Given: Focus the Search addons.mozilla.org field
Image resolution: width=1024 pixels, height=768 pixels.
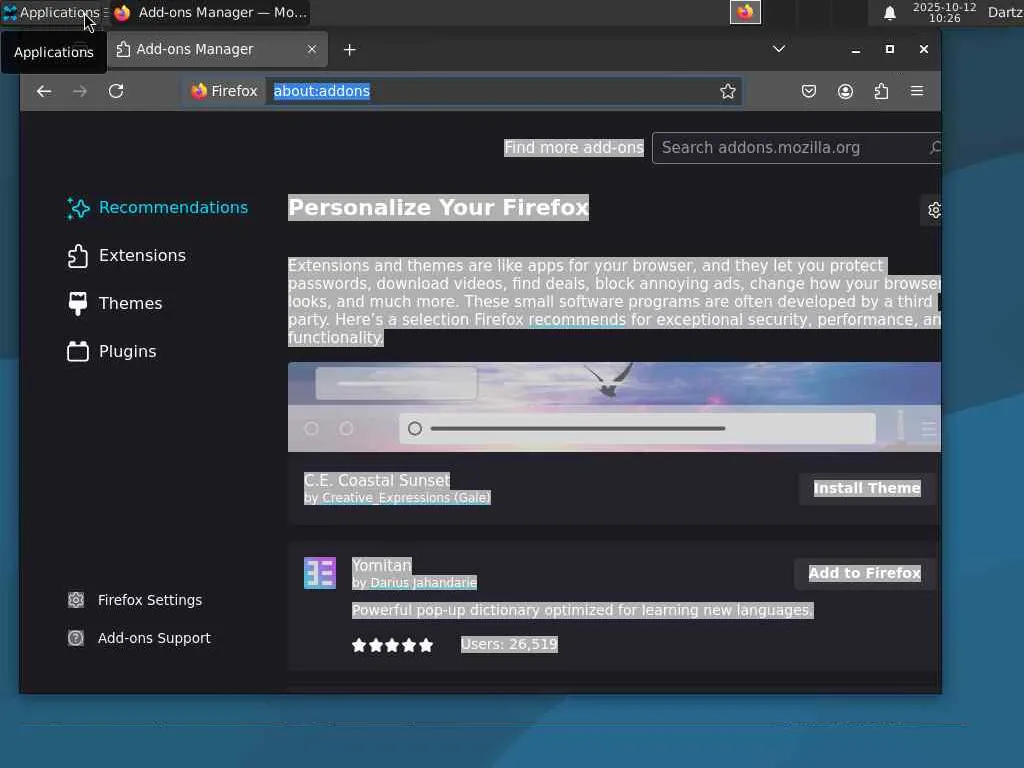Looking at the screenshot, I should [797, 148].
